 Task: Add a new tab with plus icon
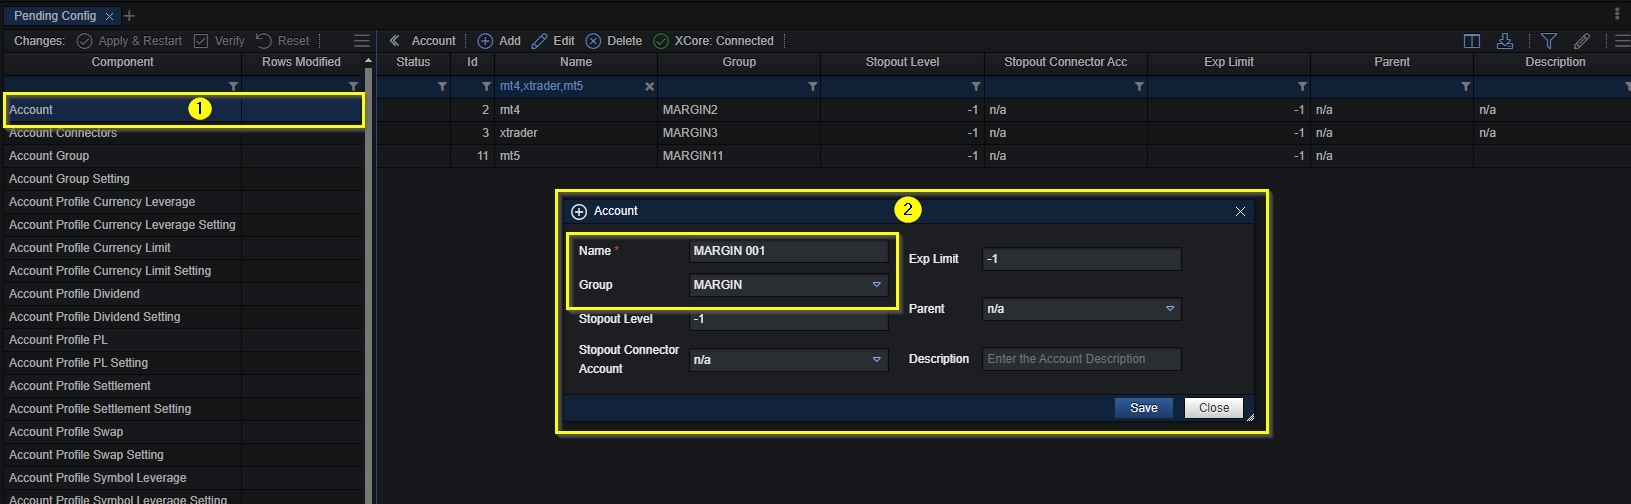pos(129,15)
